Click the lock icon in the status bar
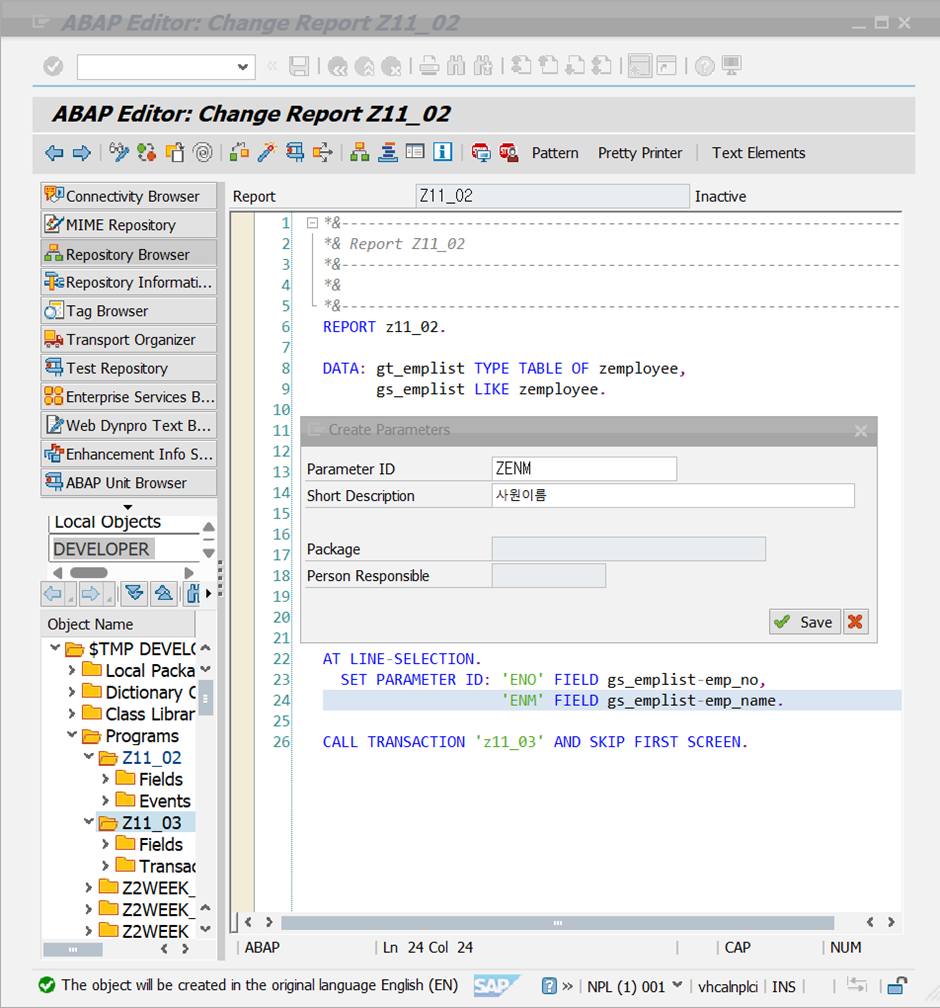Screen dimensions: 940x1008 tap(897, 986)
